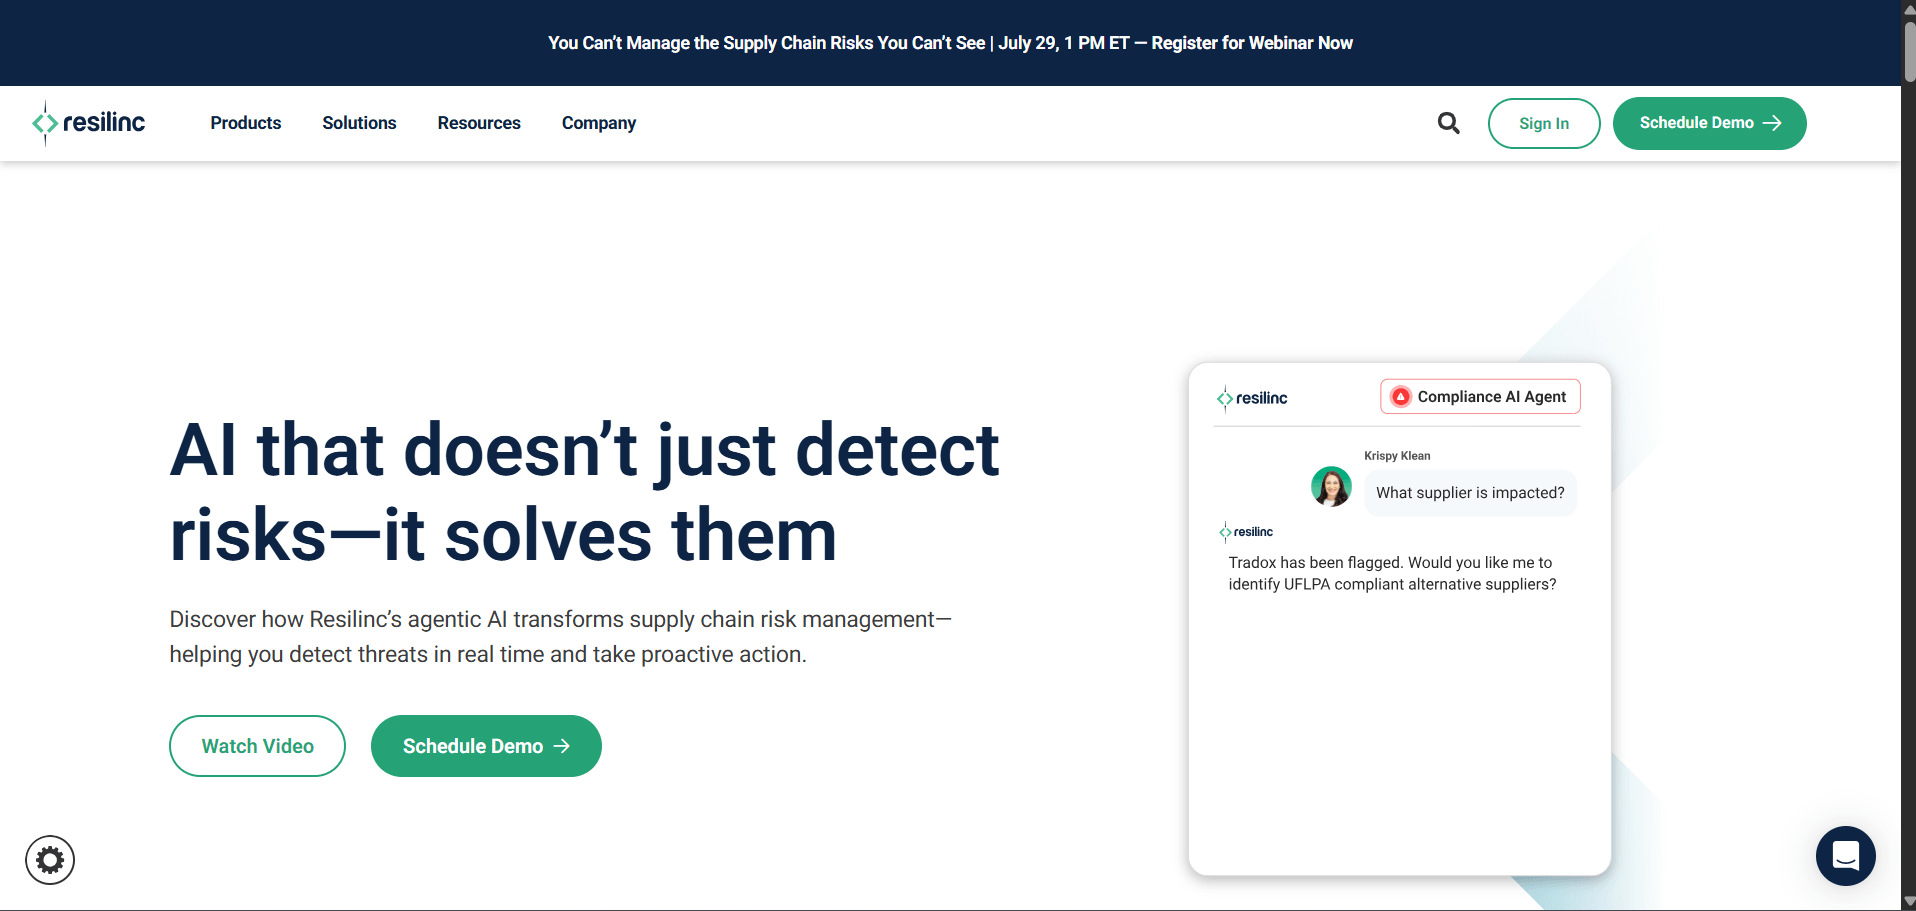Click the "AI that doesn't just detect" headline
1916x911 pixels.
[x=584, y=492]
